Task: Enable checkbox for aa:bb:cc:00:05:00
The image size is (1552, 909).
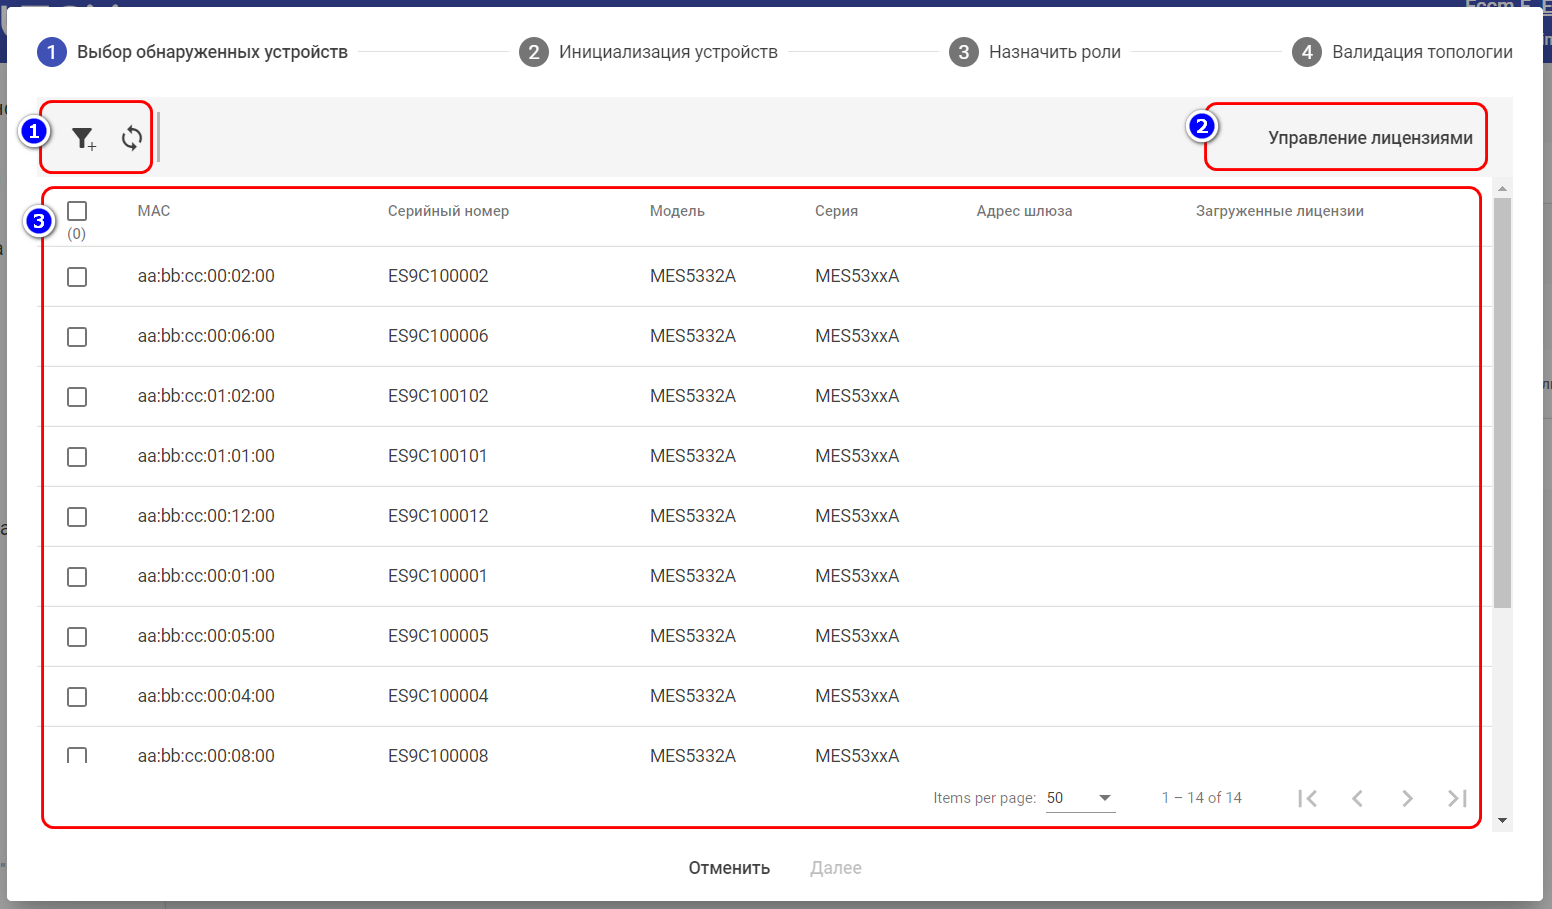Action: click(77, 637)
